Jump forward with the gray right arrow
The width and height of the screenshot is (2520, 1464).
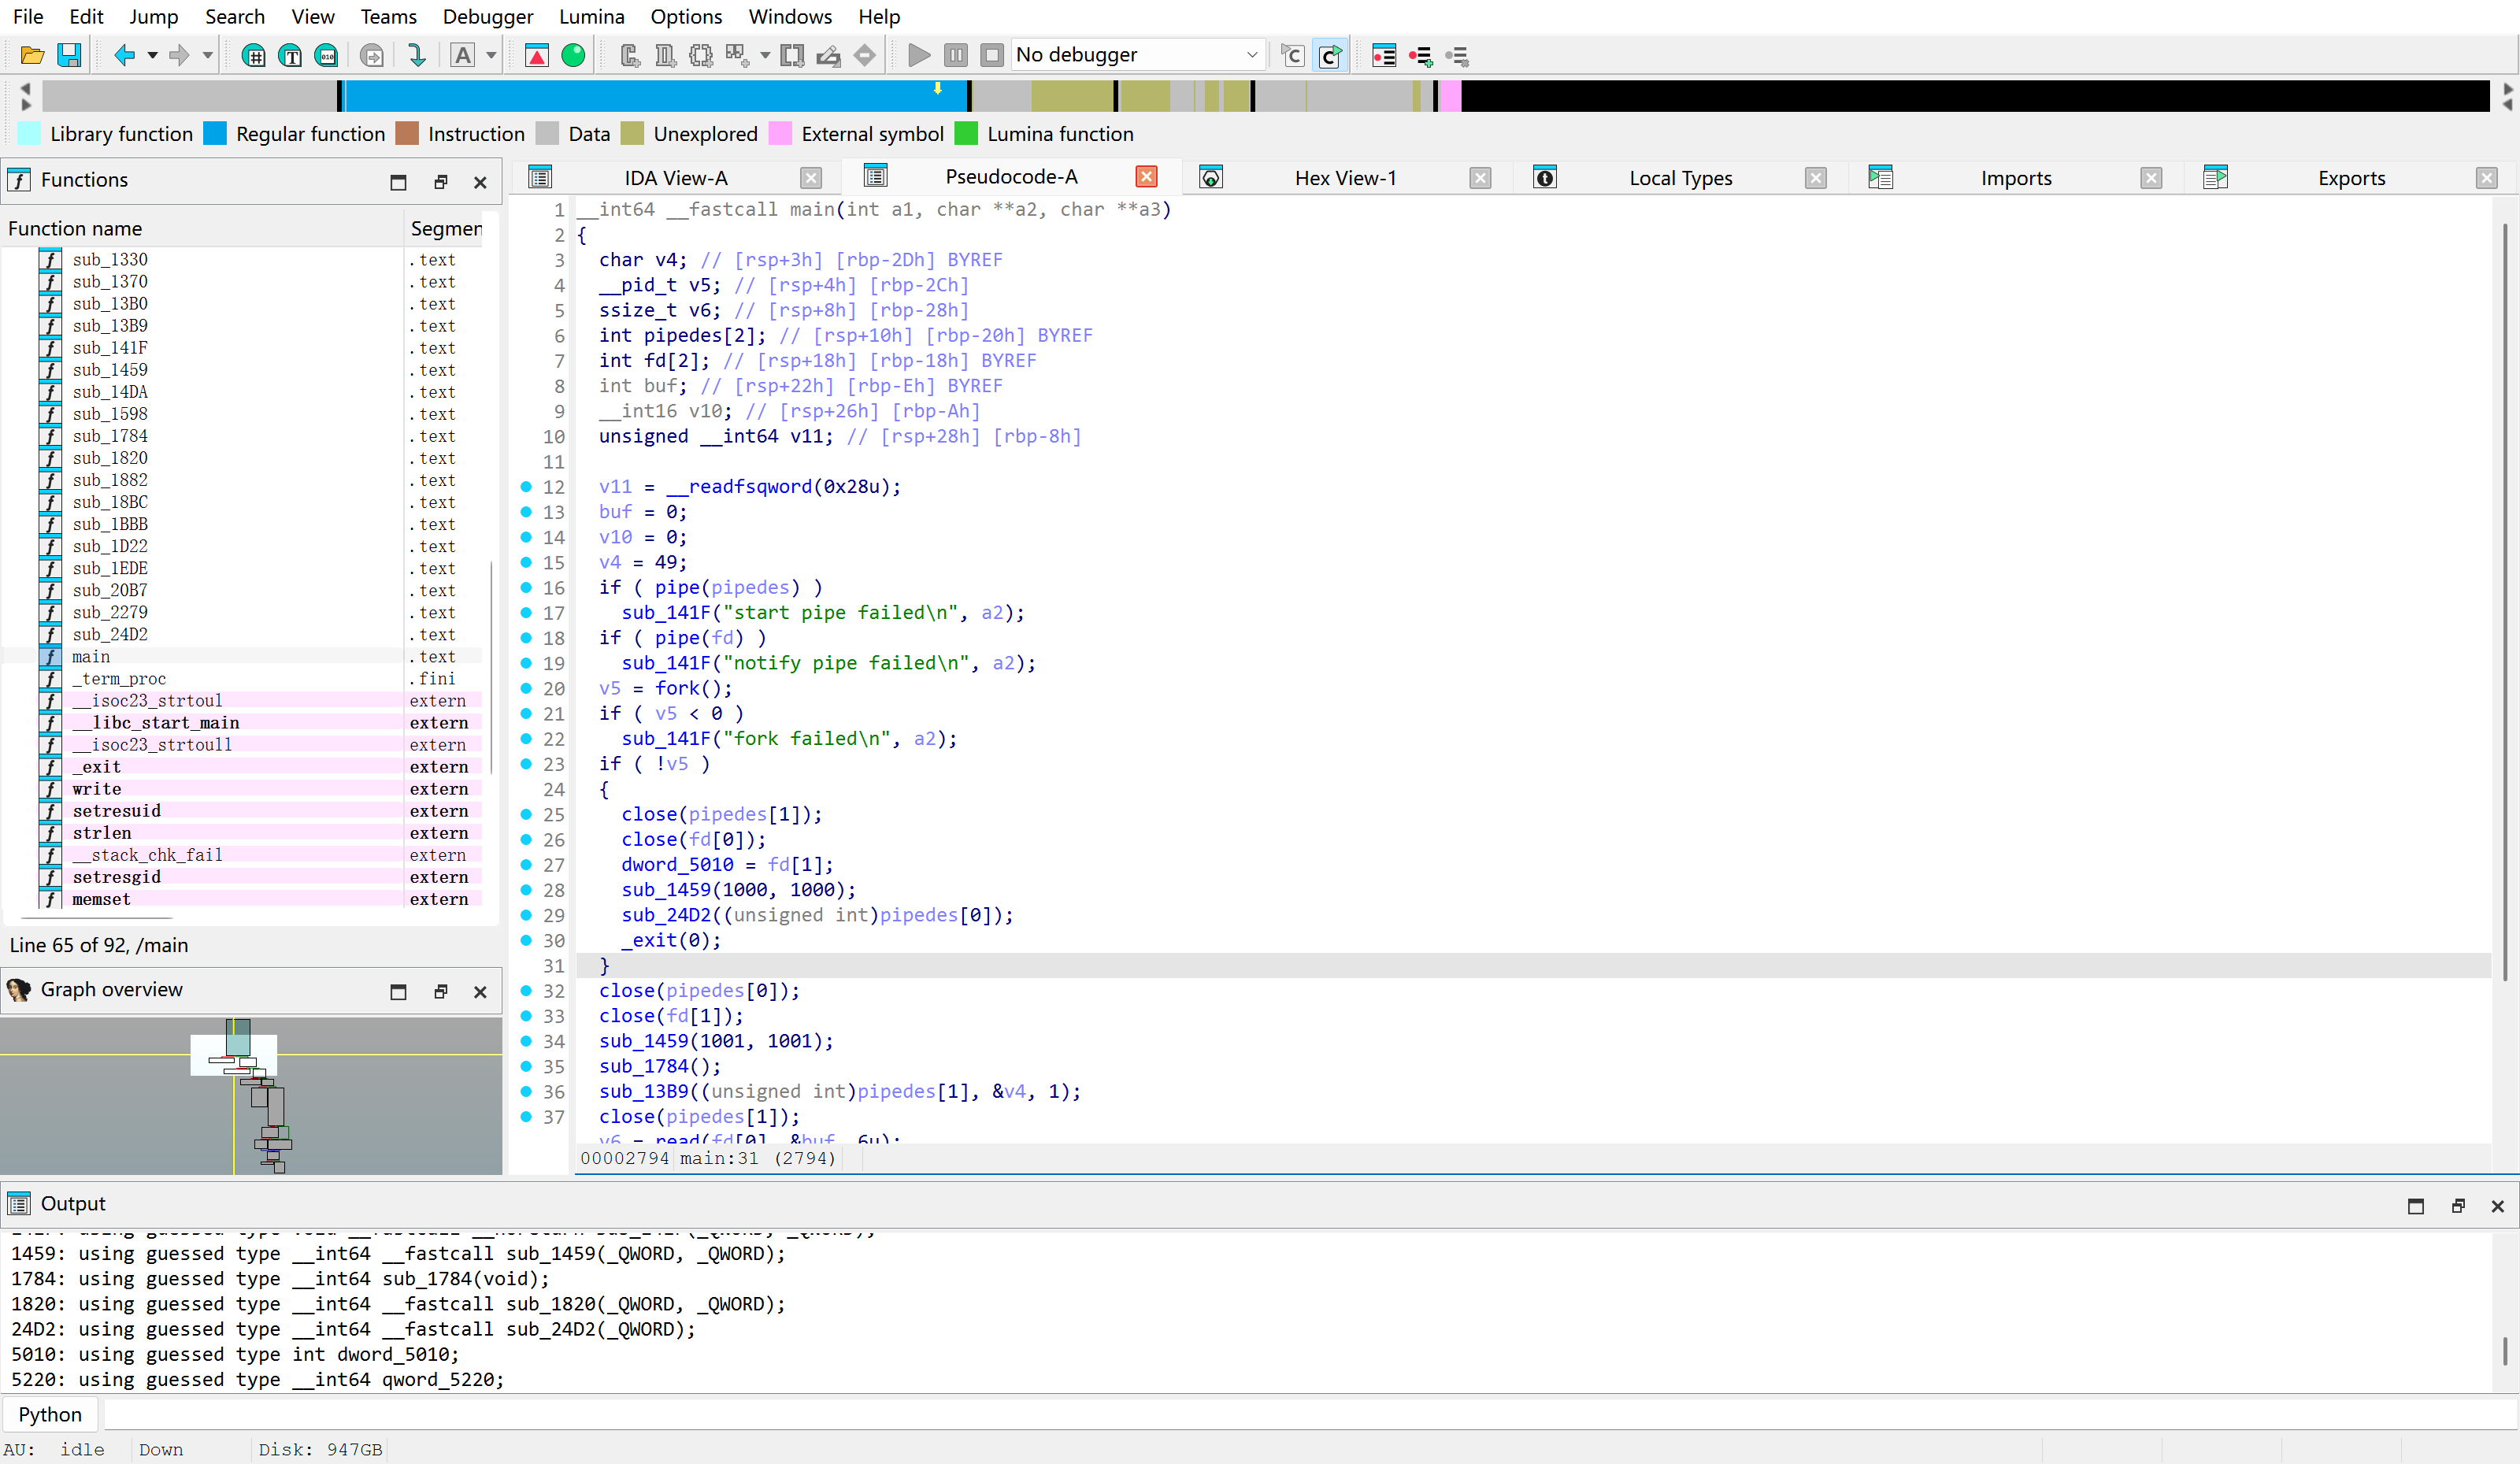tap(179, 55)
